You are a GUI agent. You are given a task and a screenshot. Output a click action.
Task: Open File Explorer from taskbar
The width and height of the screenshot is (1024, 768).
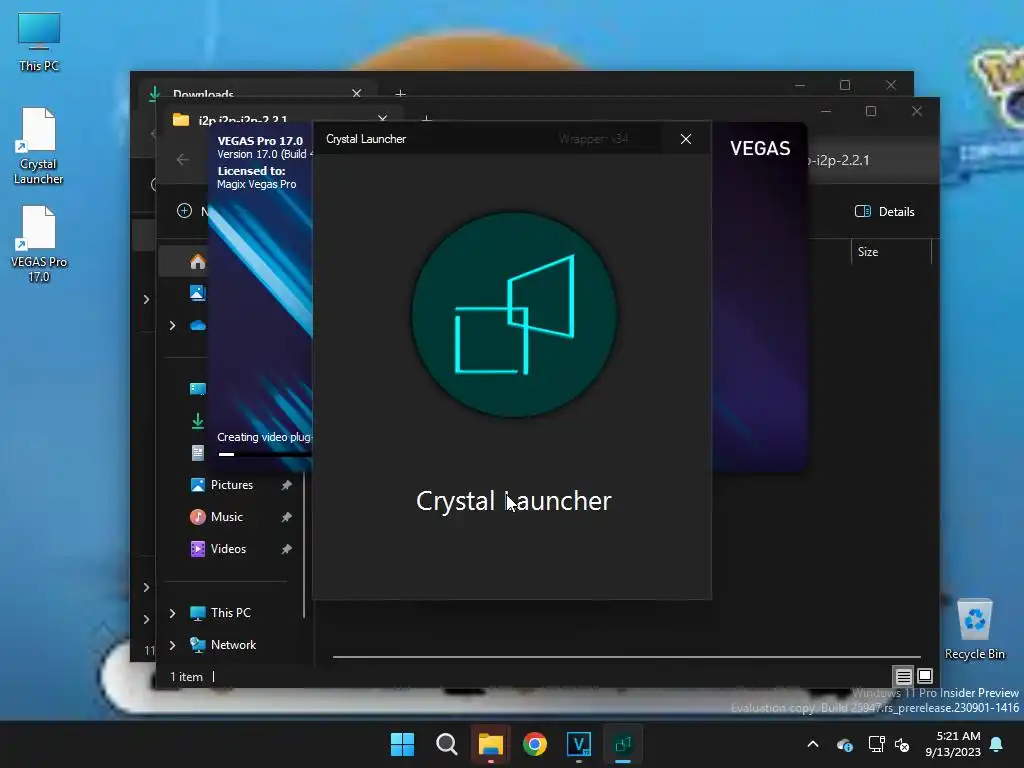tap(490, 744)
